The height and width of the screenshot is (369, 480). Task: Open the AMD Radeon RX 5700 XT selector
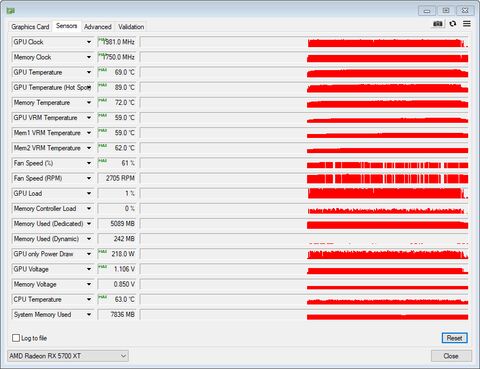pyautogui.click(x=68, y=356)
